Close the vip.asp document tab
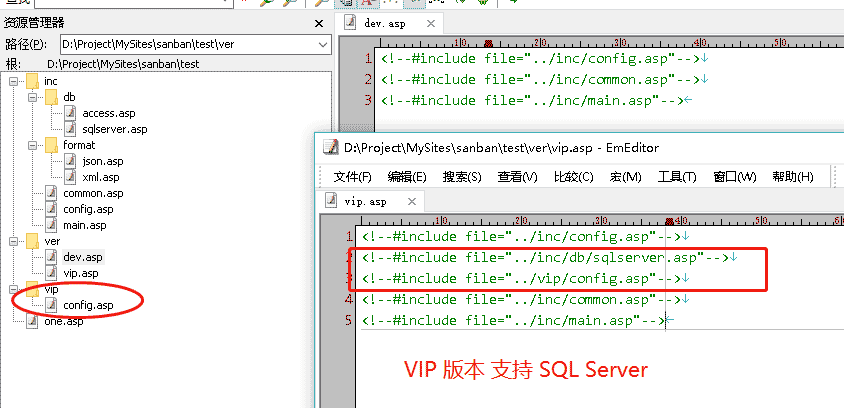 click(x=411, y=201)
